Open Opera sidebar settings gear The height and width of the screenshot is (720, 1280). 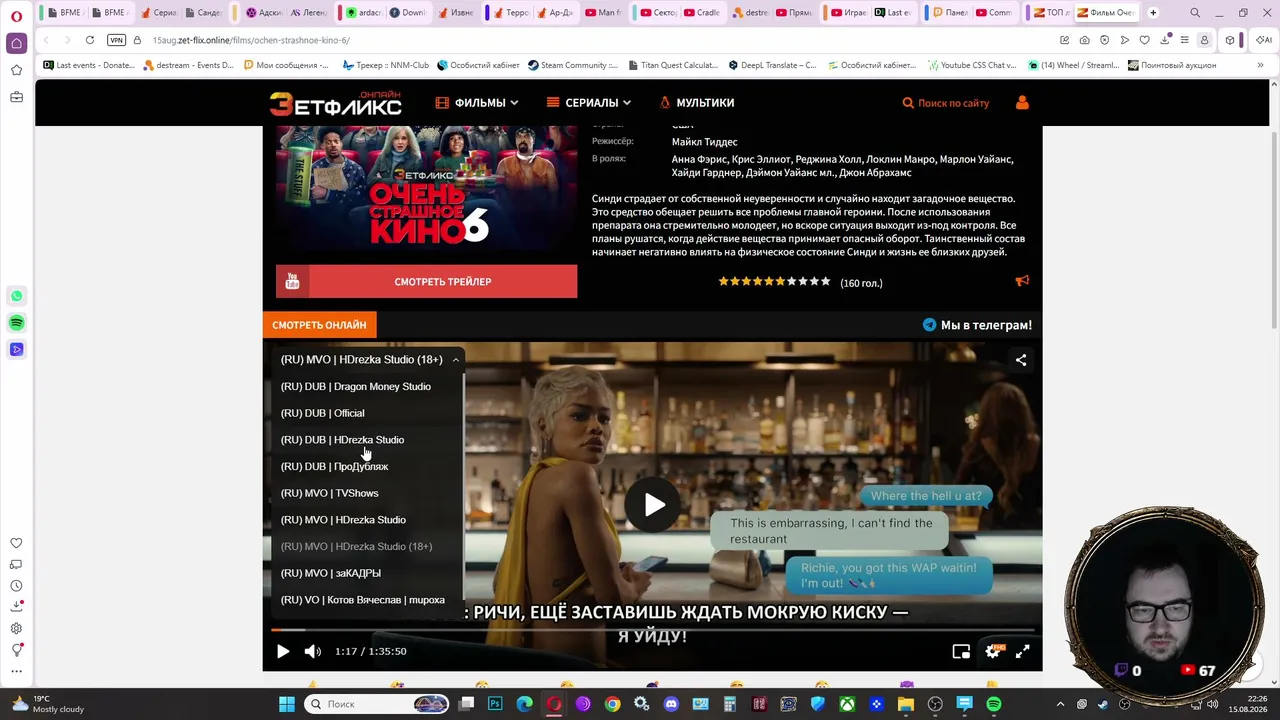pos(17,629)
